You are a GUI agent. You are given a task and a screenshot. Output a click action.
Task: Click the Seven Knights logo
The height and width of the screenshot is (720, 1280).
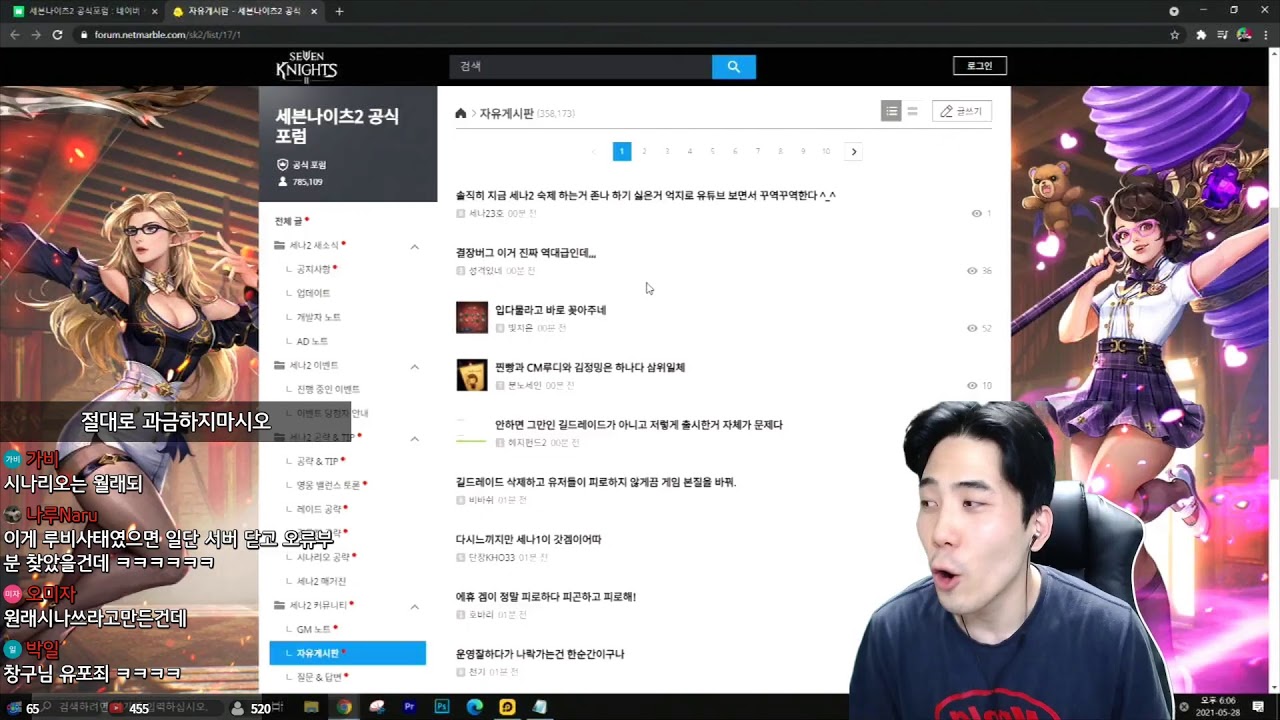click(x=306, y=67)
